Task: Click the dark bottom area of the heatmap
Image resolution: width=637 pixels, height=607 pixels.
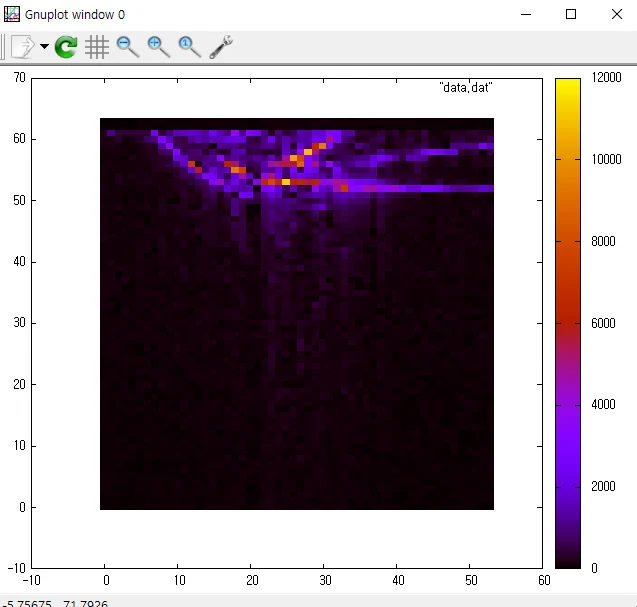Action: (297, 467)
